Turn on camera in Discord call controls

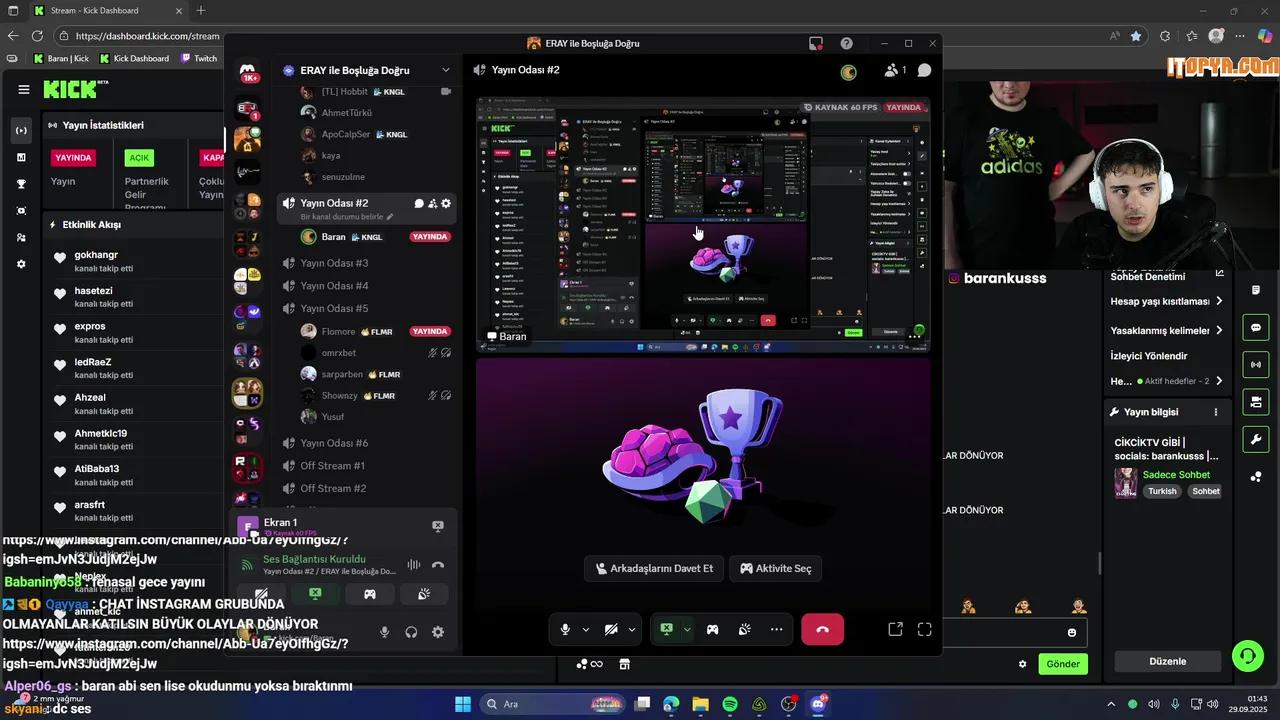pos(611,629)
